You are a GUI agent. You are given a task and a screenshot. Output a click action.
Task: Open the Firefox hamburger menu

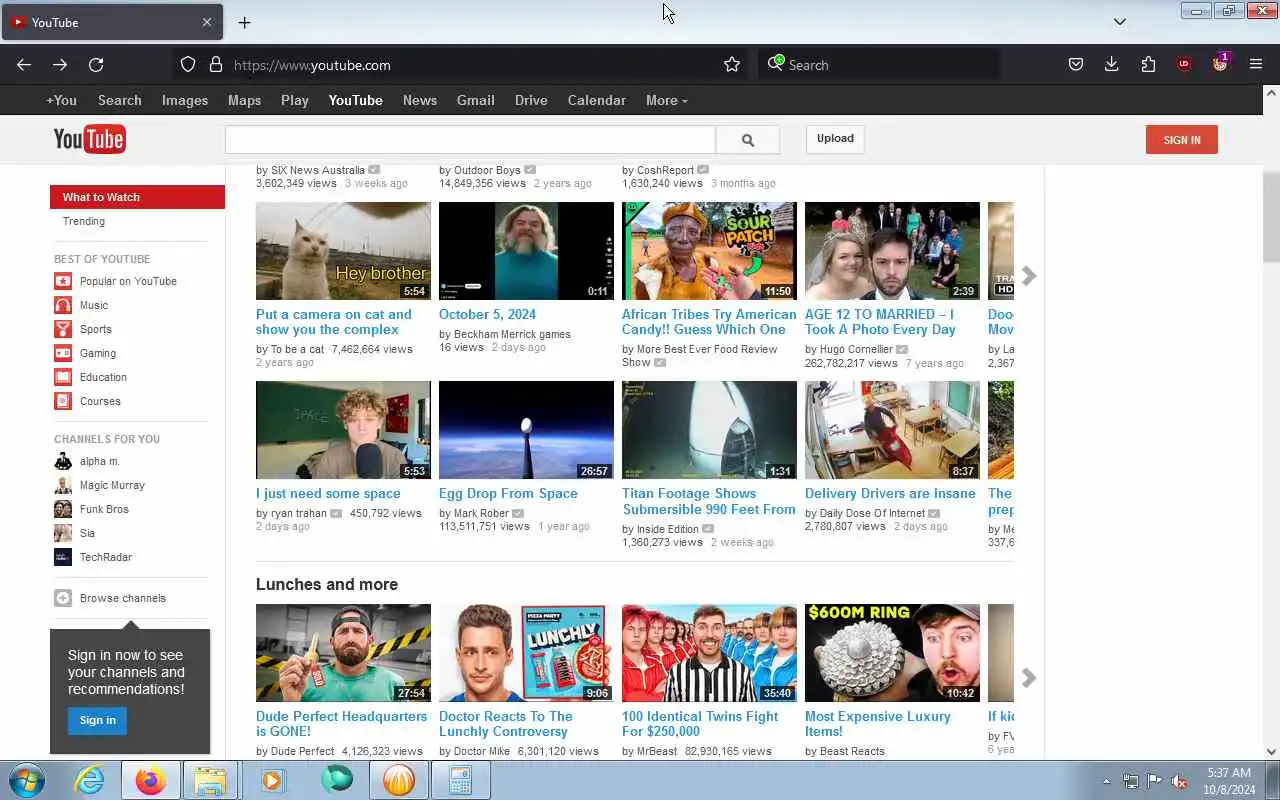pos(1256,65)
